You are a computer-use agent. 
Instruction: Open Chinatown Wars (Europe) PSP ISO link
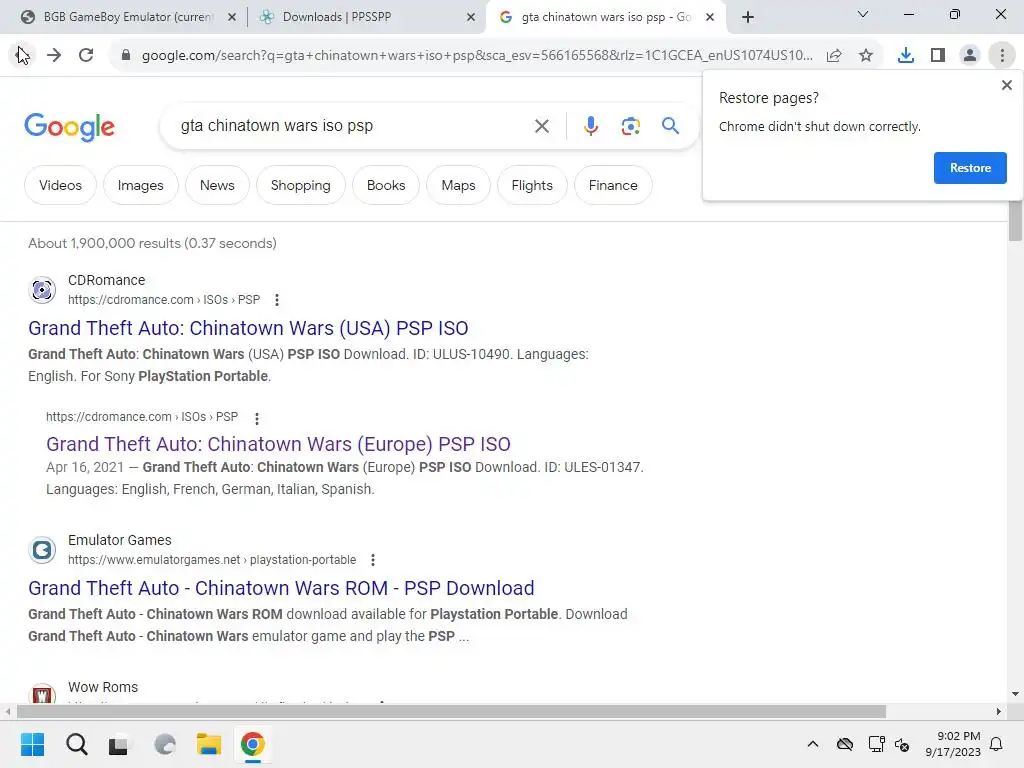tap(278, 444)
